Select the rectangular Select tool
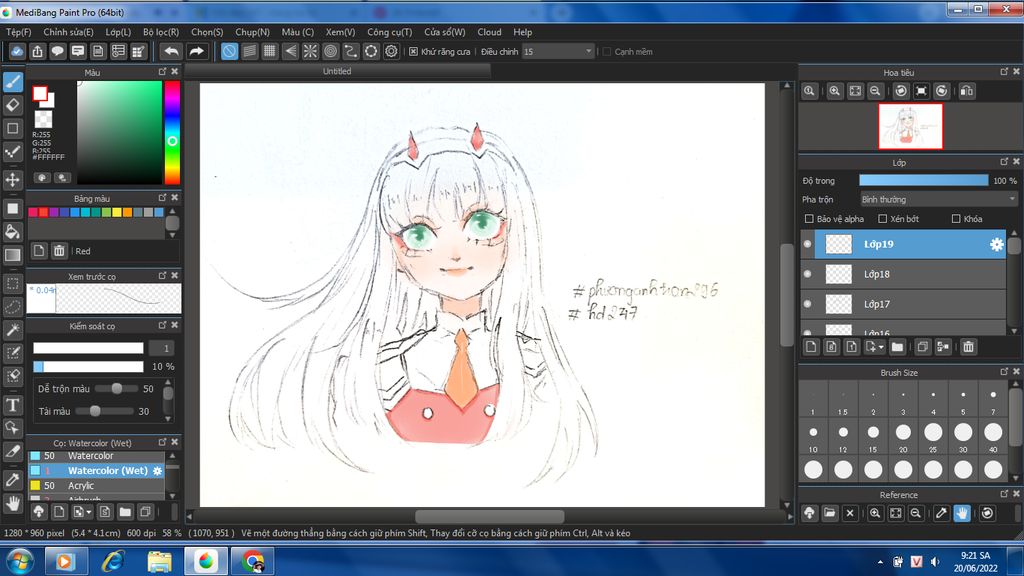1024x576 pixels. pos(13,283)
